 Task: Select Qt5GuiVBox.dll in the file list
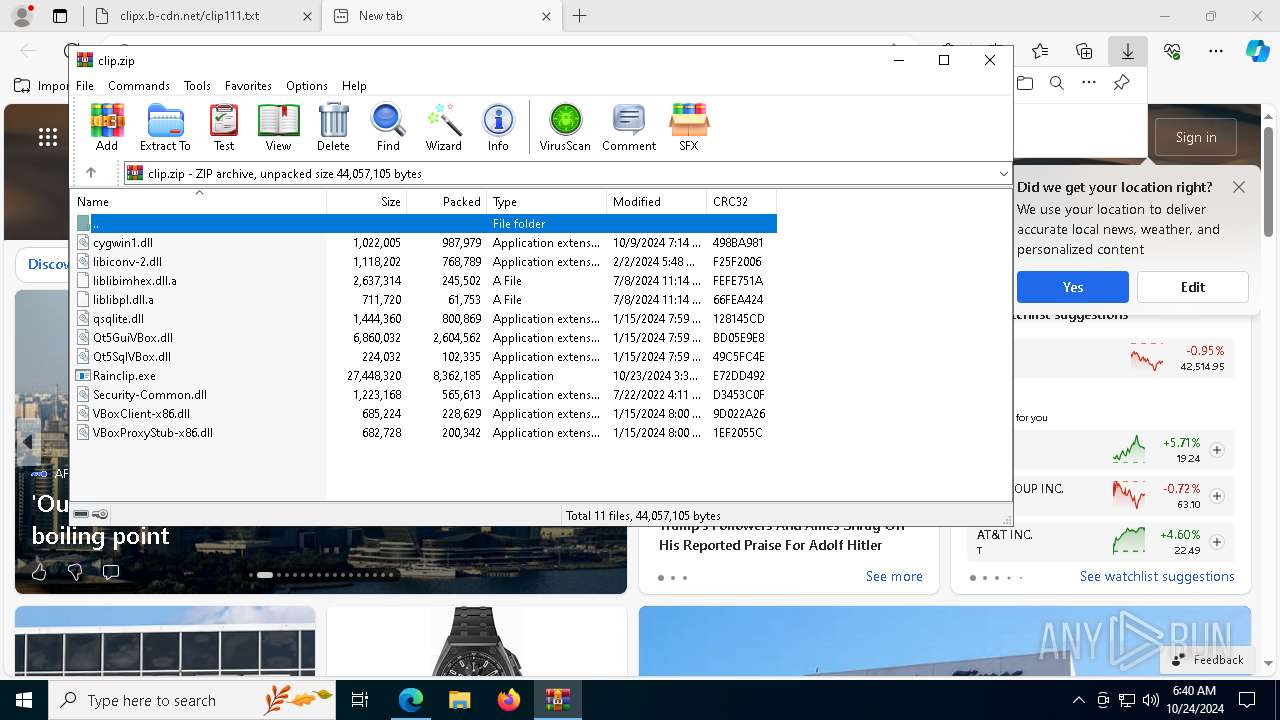[x=425, y=338]
